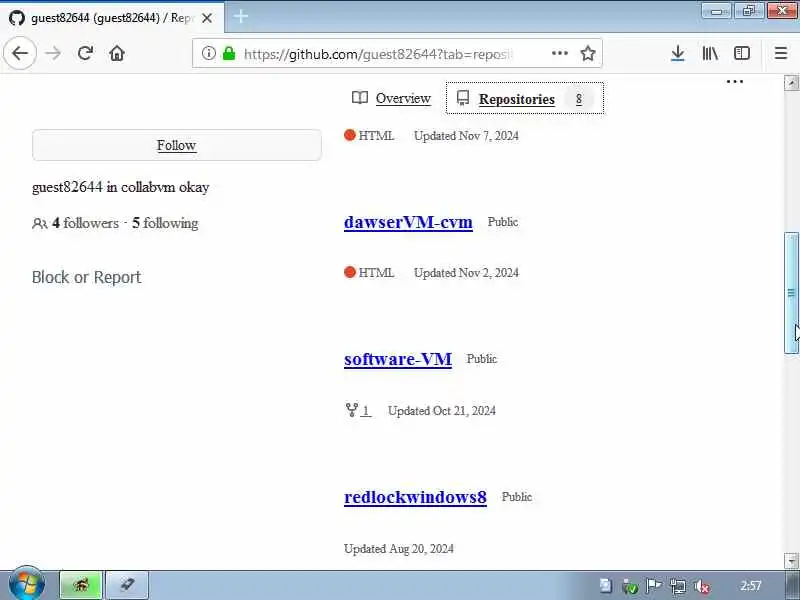Click the followers people icon
The height and width of the screenshot is (600, 800).
coord(40,223)
